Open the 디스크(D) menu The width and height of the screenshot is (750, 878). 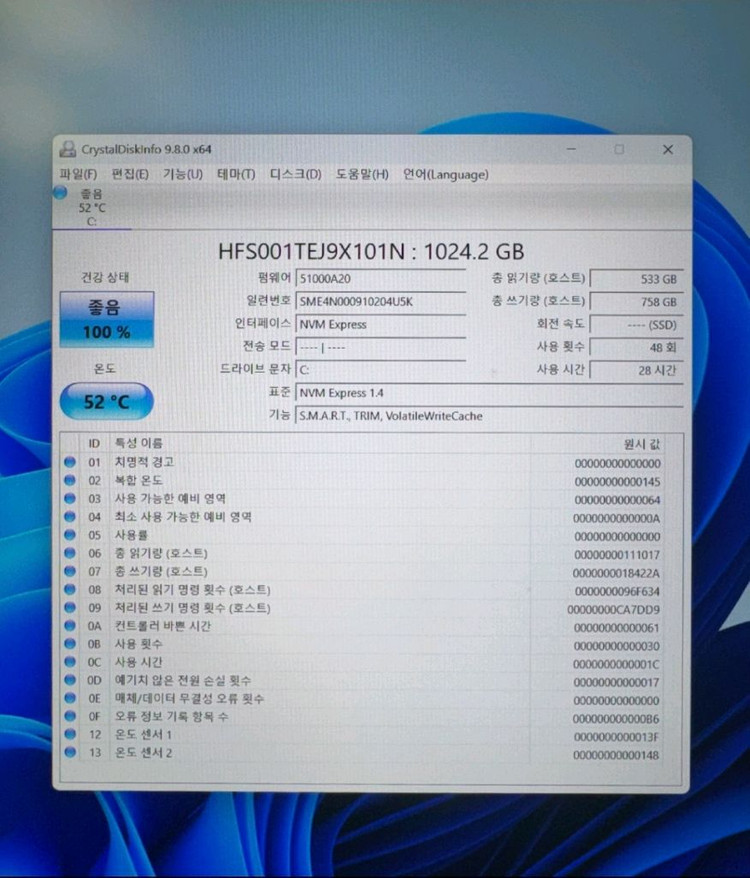(295, 174)
